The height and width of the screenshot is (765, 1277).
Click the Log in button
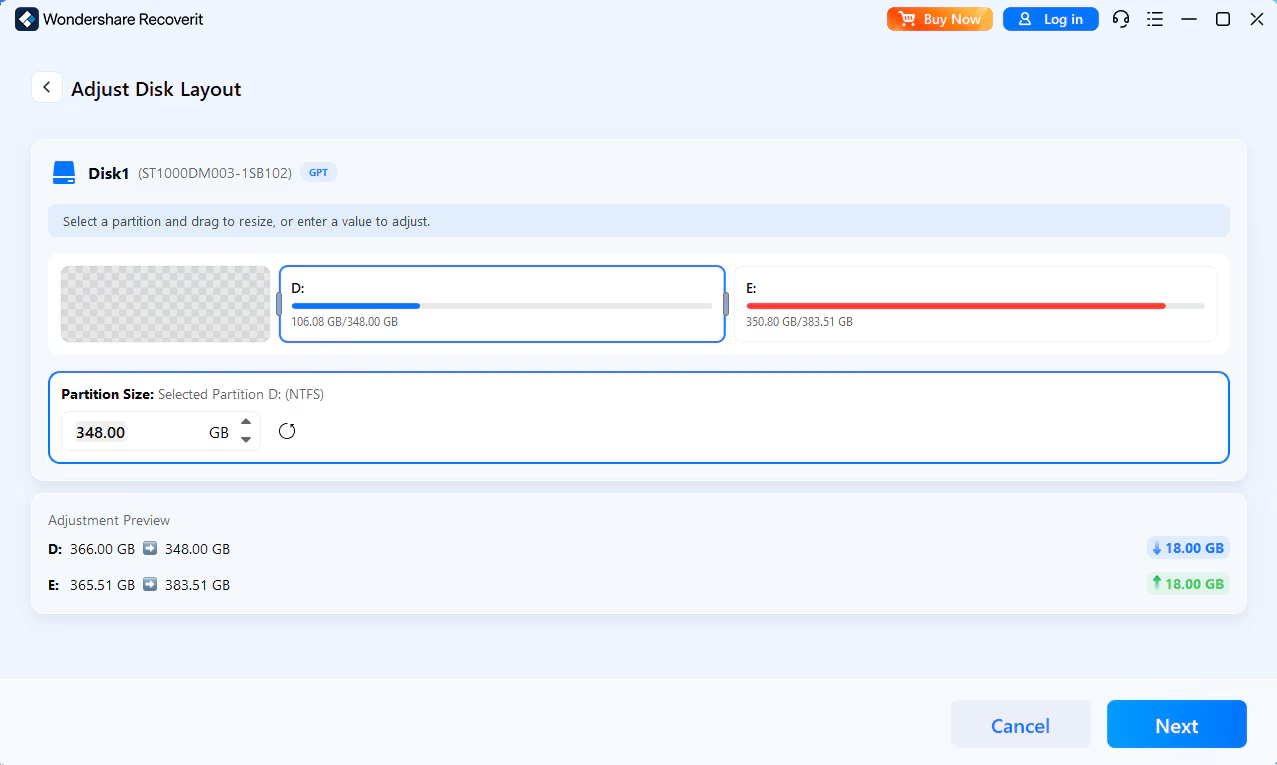pos(1050,19)
